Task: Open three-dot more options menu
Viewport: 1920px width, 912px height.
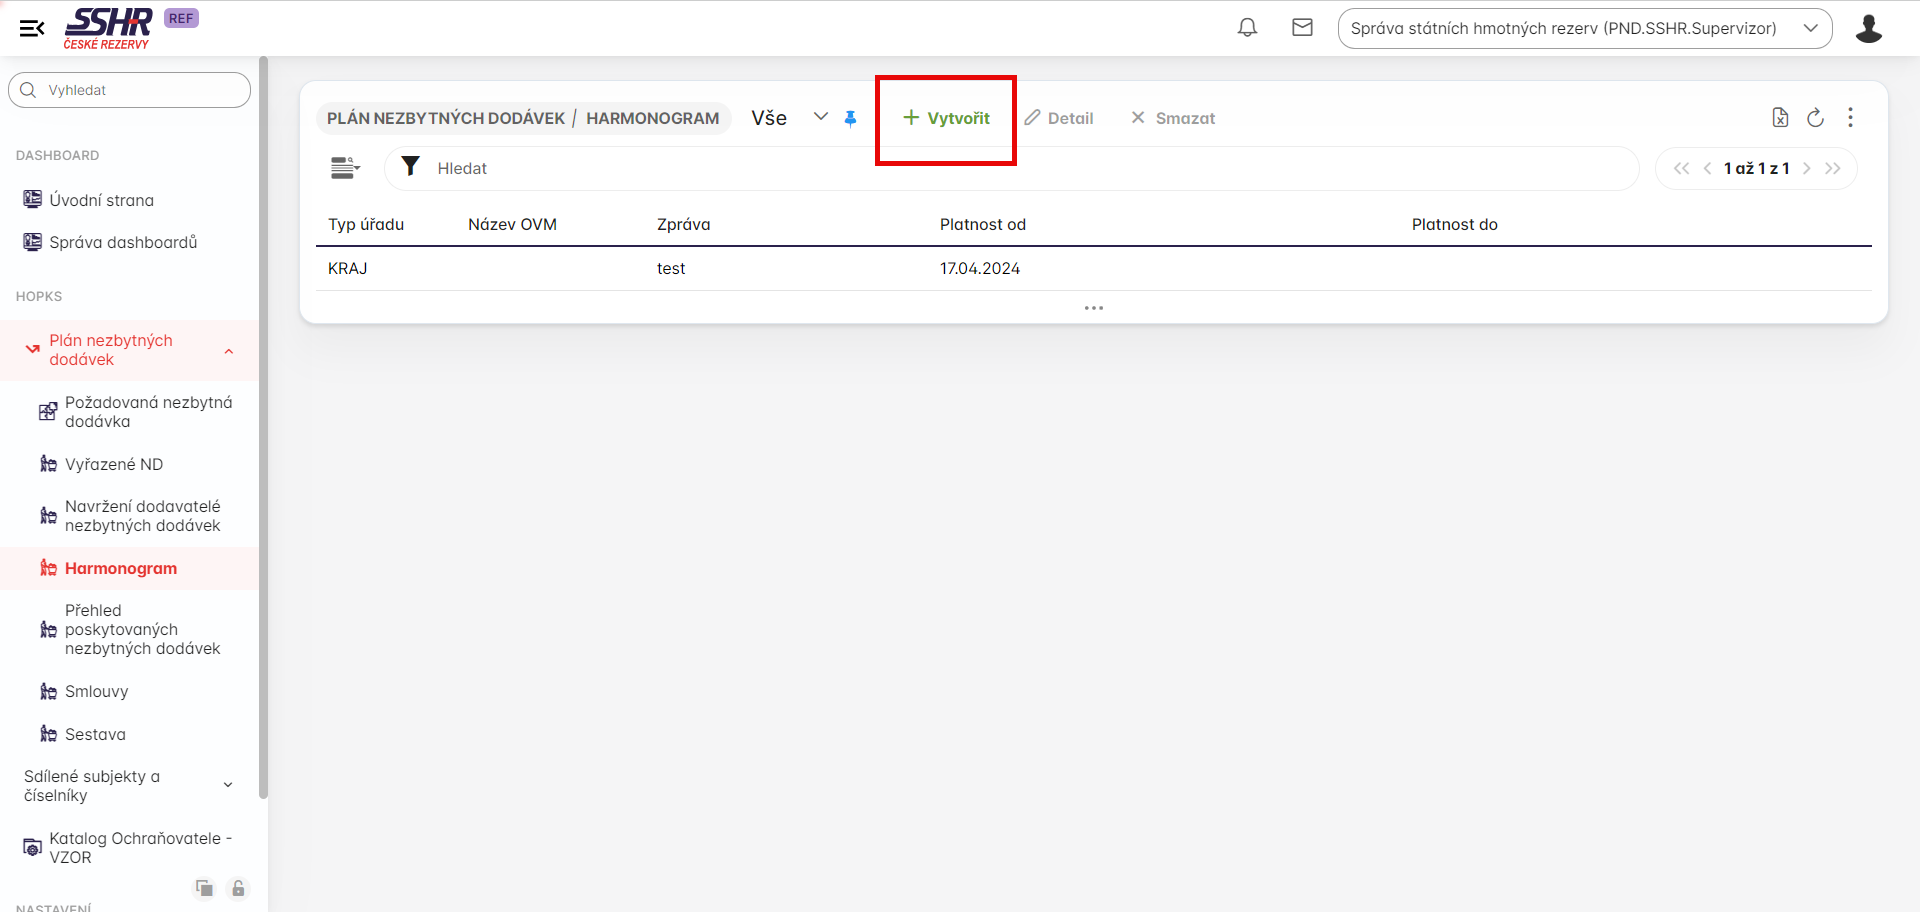Action: coord(1850,118)
